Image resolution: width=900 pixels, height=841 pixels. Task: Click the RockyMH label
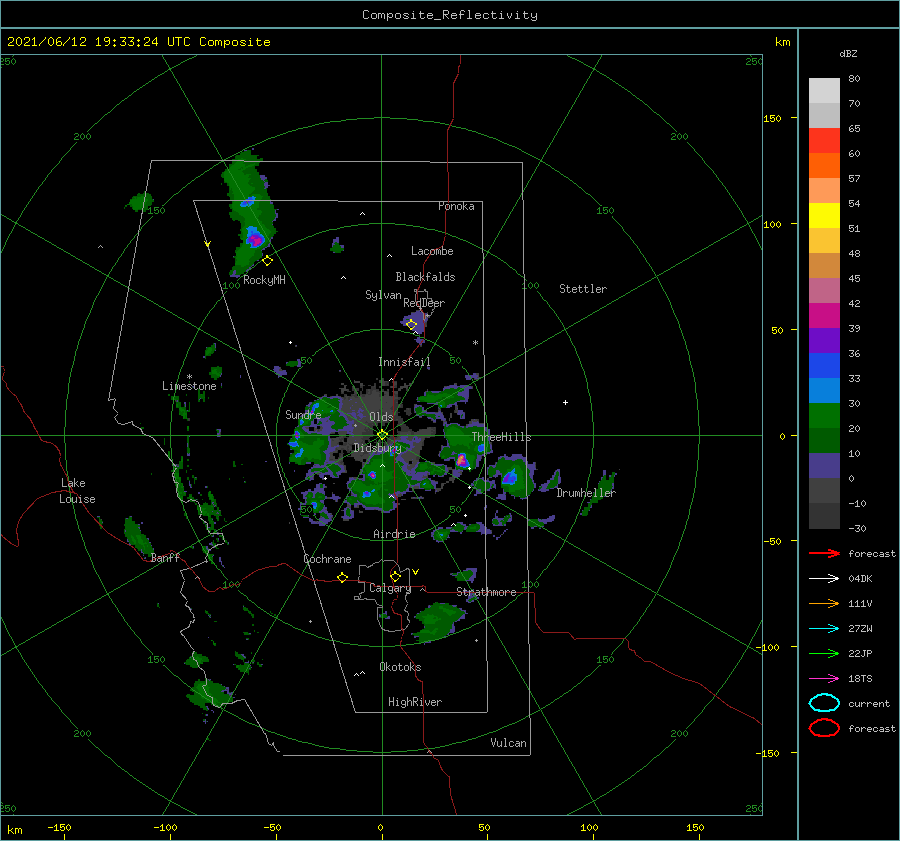point(264,280)
